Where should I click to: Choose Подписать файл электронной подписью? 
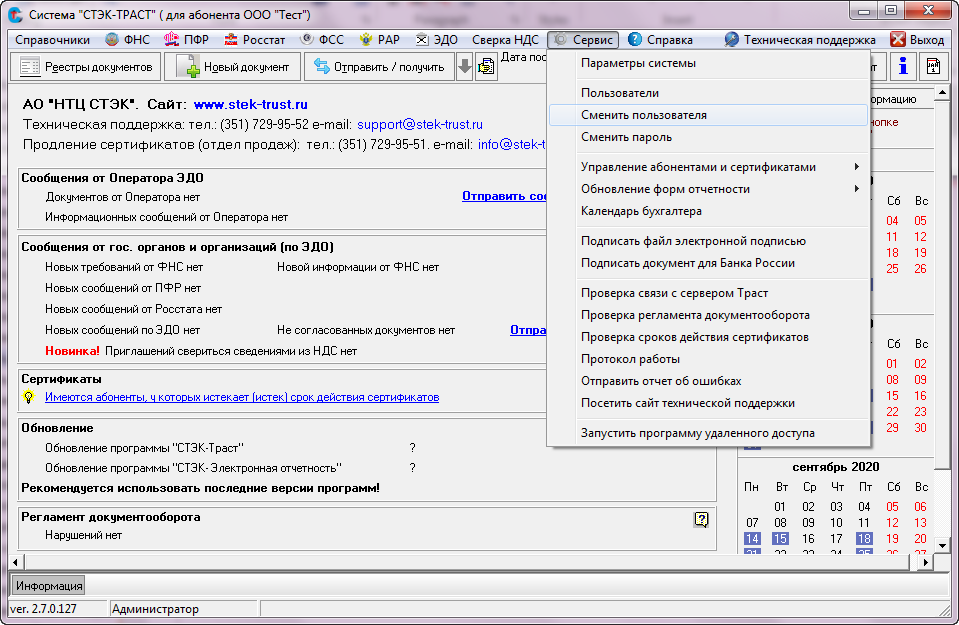click(709, 241)
